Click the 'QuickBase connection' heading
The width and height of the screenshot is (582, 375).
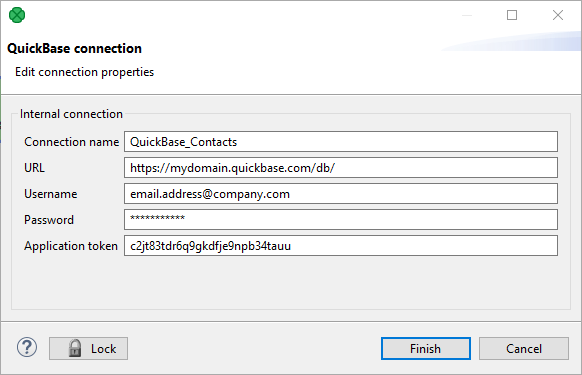coord(74,49)
